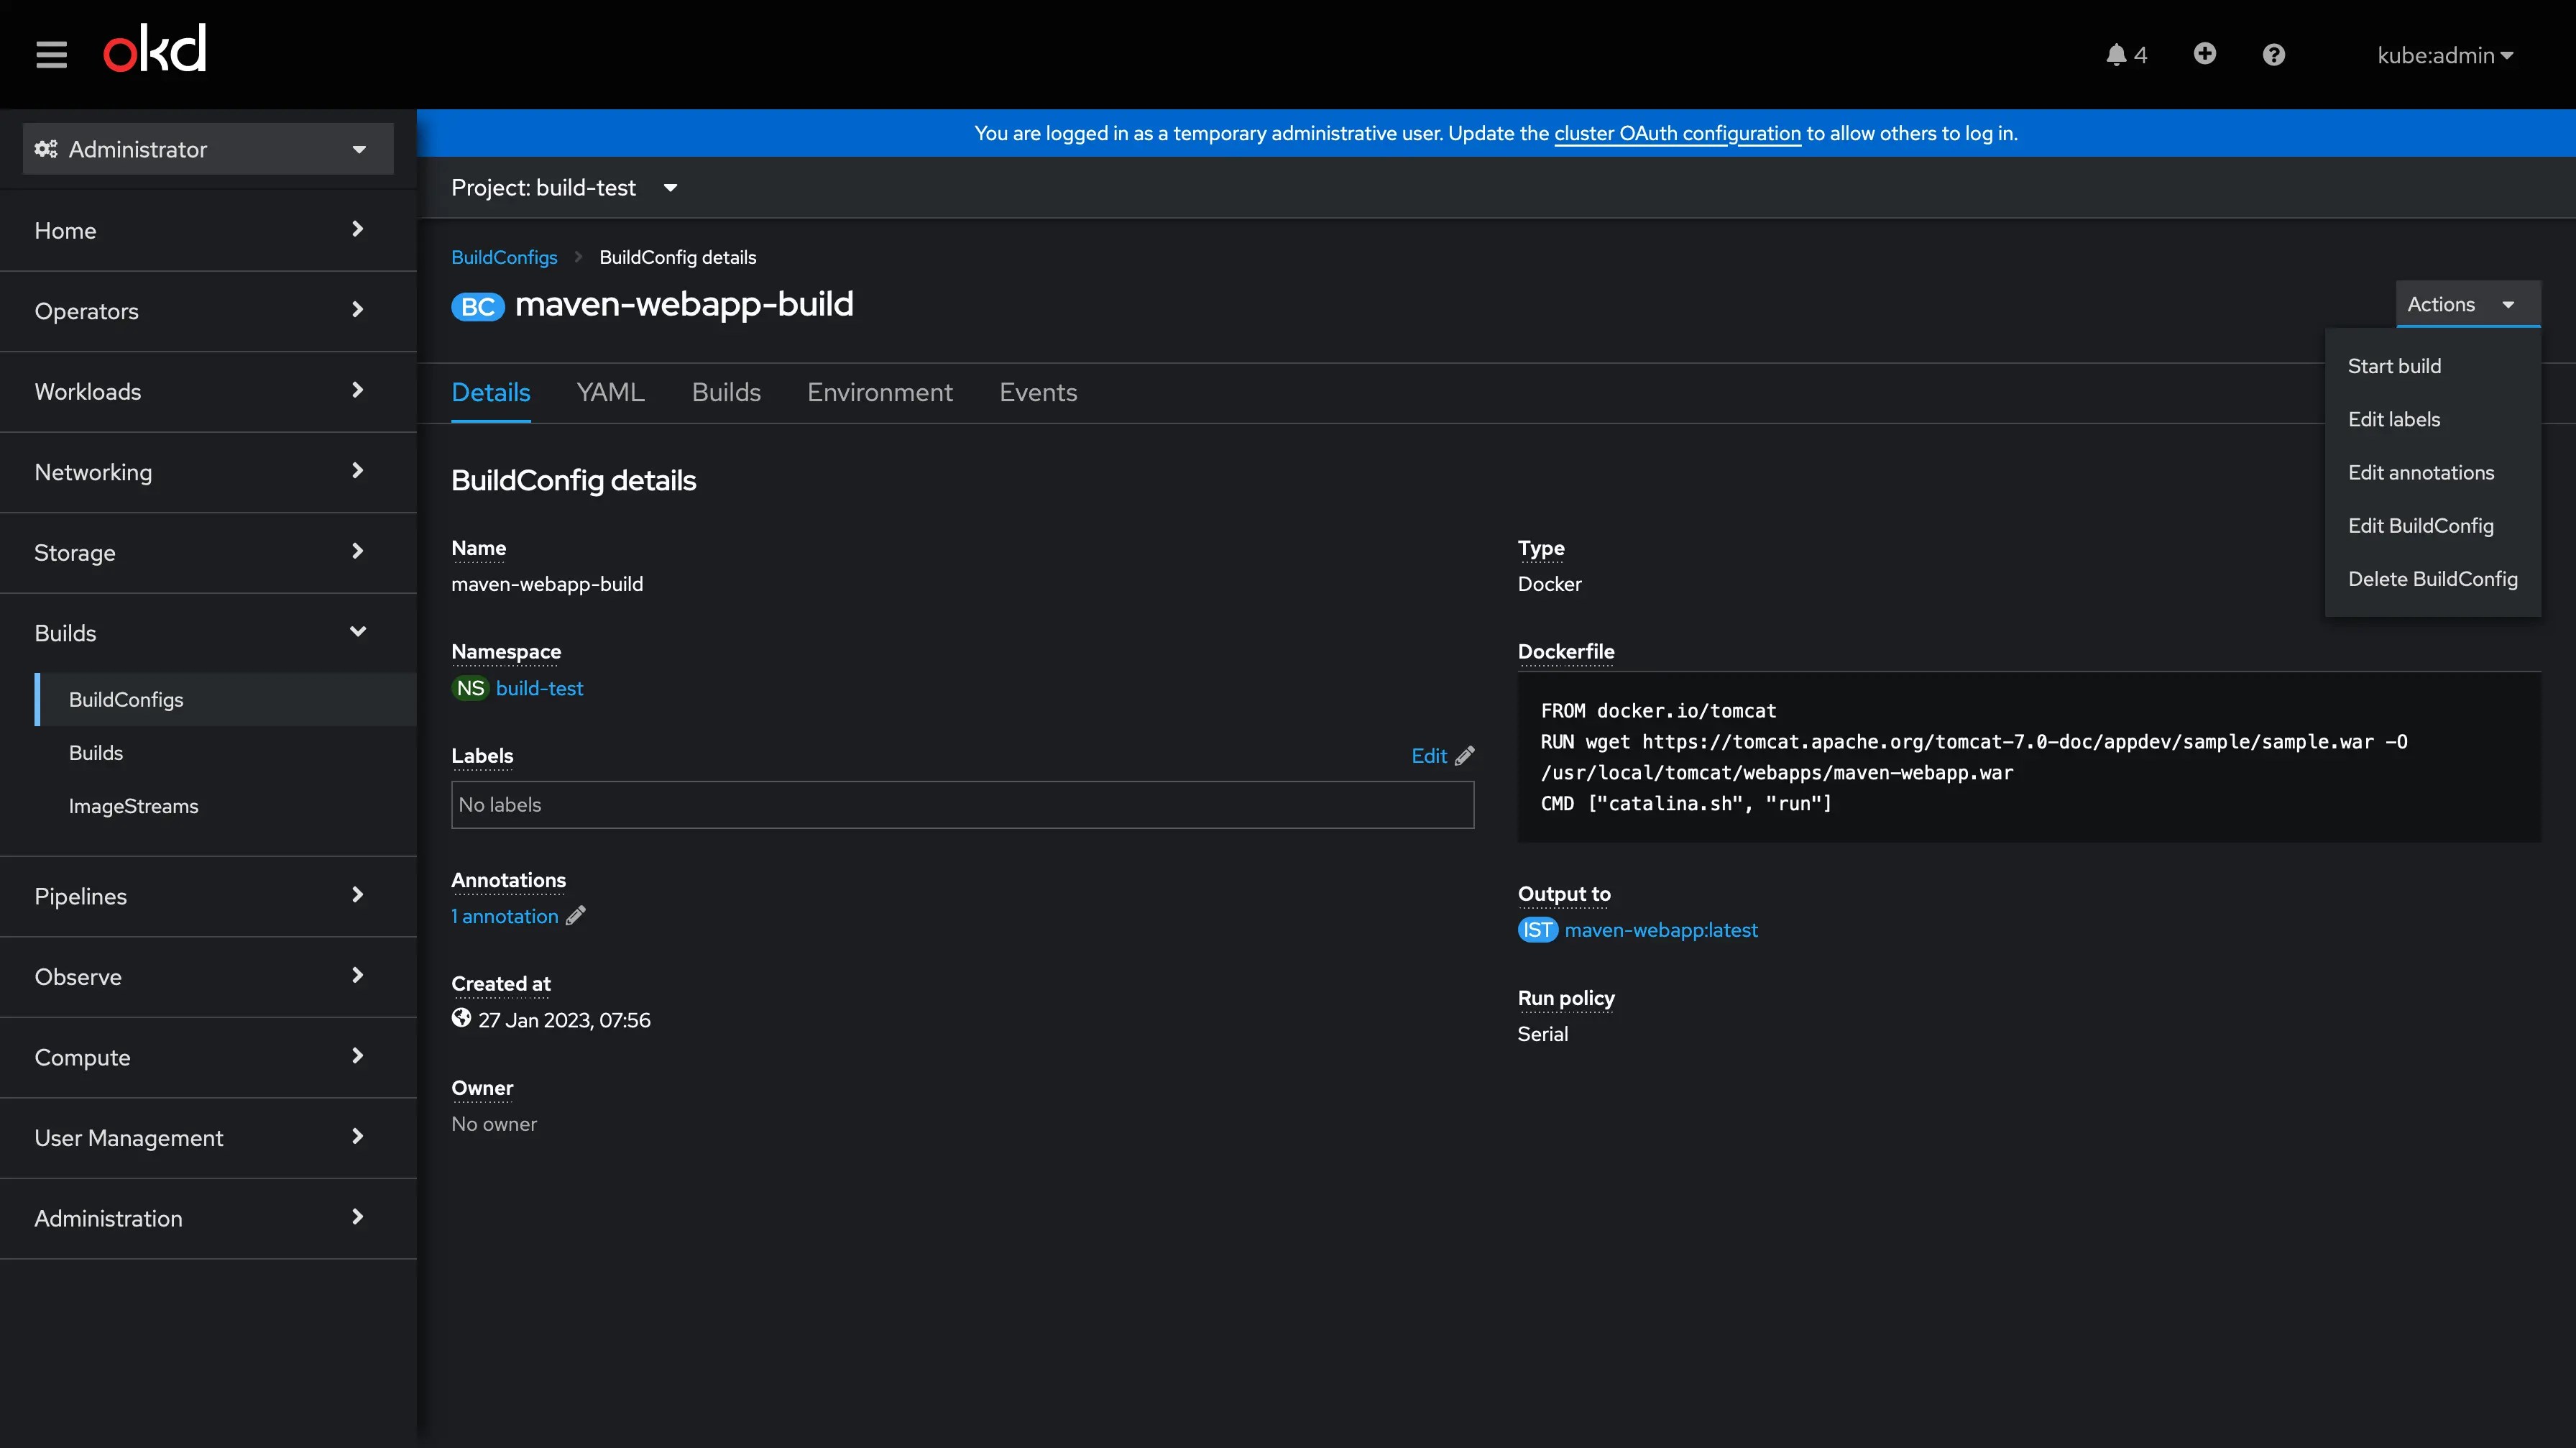Click the pencil icon beside 1 annotation
Image resolution: width=2576 pixels, height=1448 pixels.
point(575,916)
